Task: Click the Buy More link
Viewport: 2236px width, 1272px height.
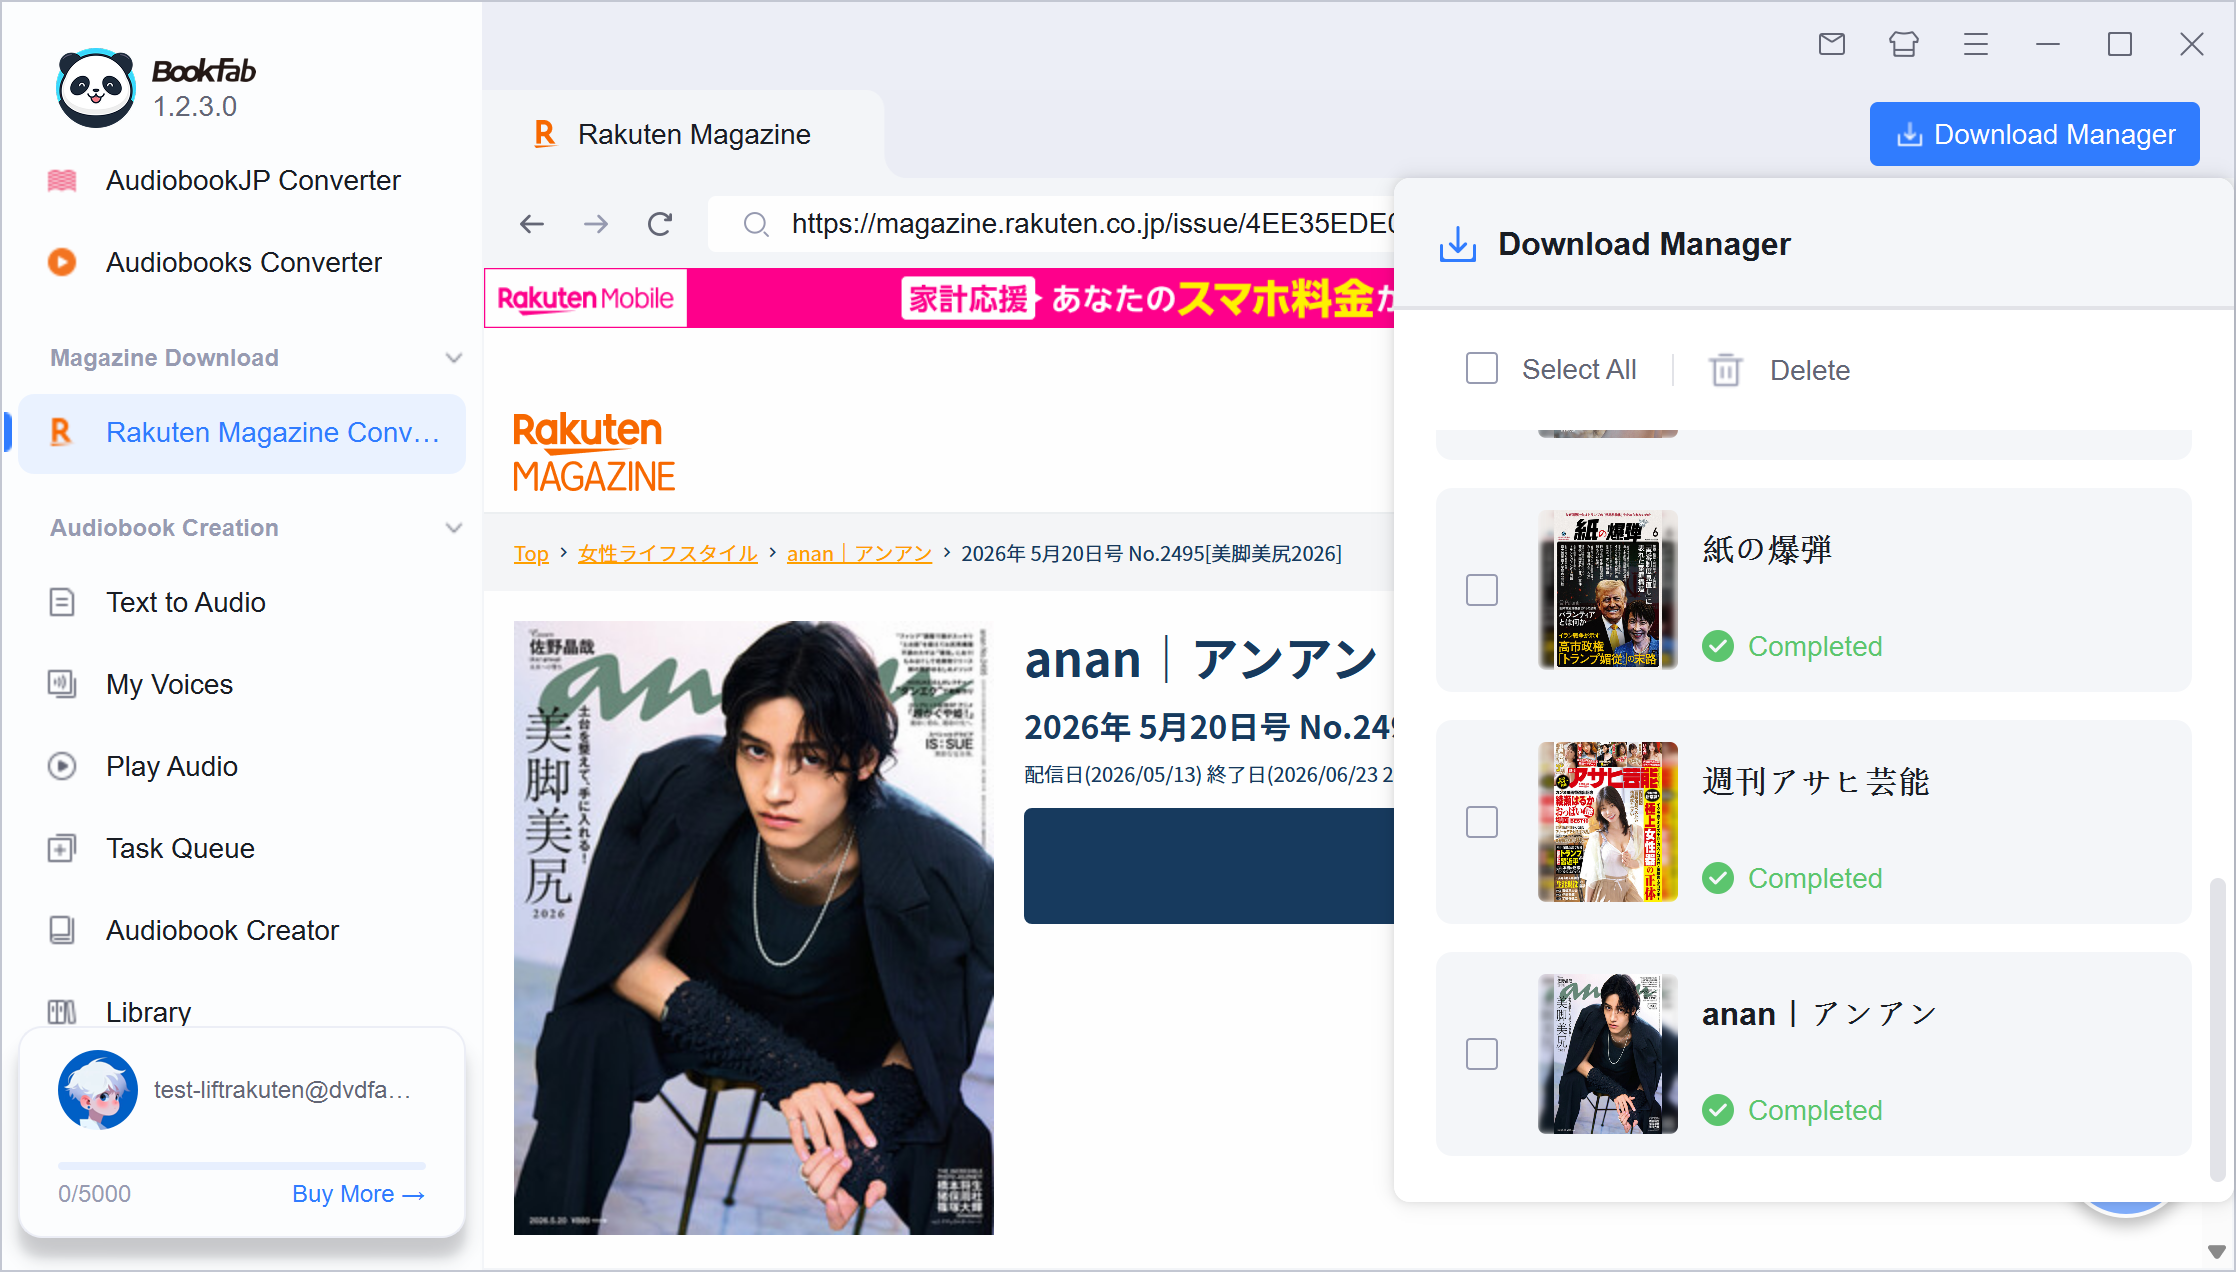Action: tap(358, 1194)
